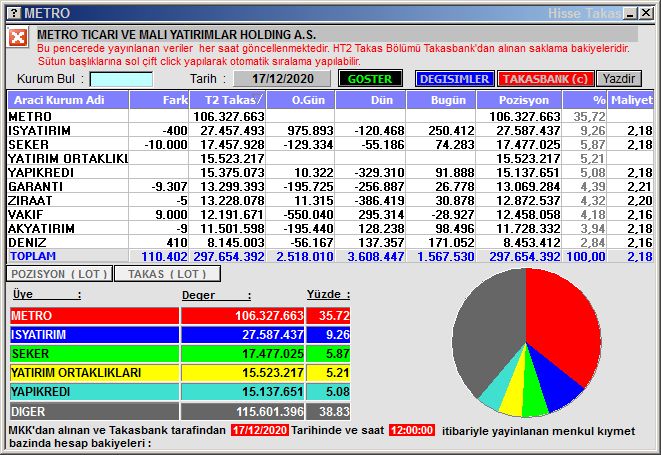Sort by Maliyet column header
Viewport: 661px width, 455px height.
[x=631, y=100]
